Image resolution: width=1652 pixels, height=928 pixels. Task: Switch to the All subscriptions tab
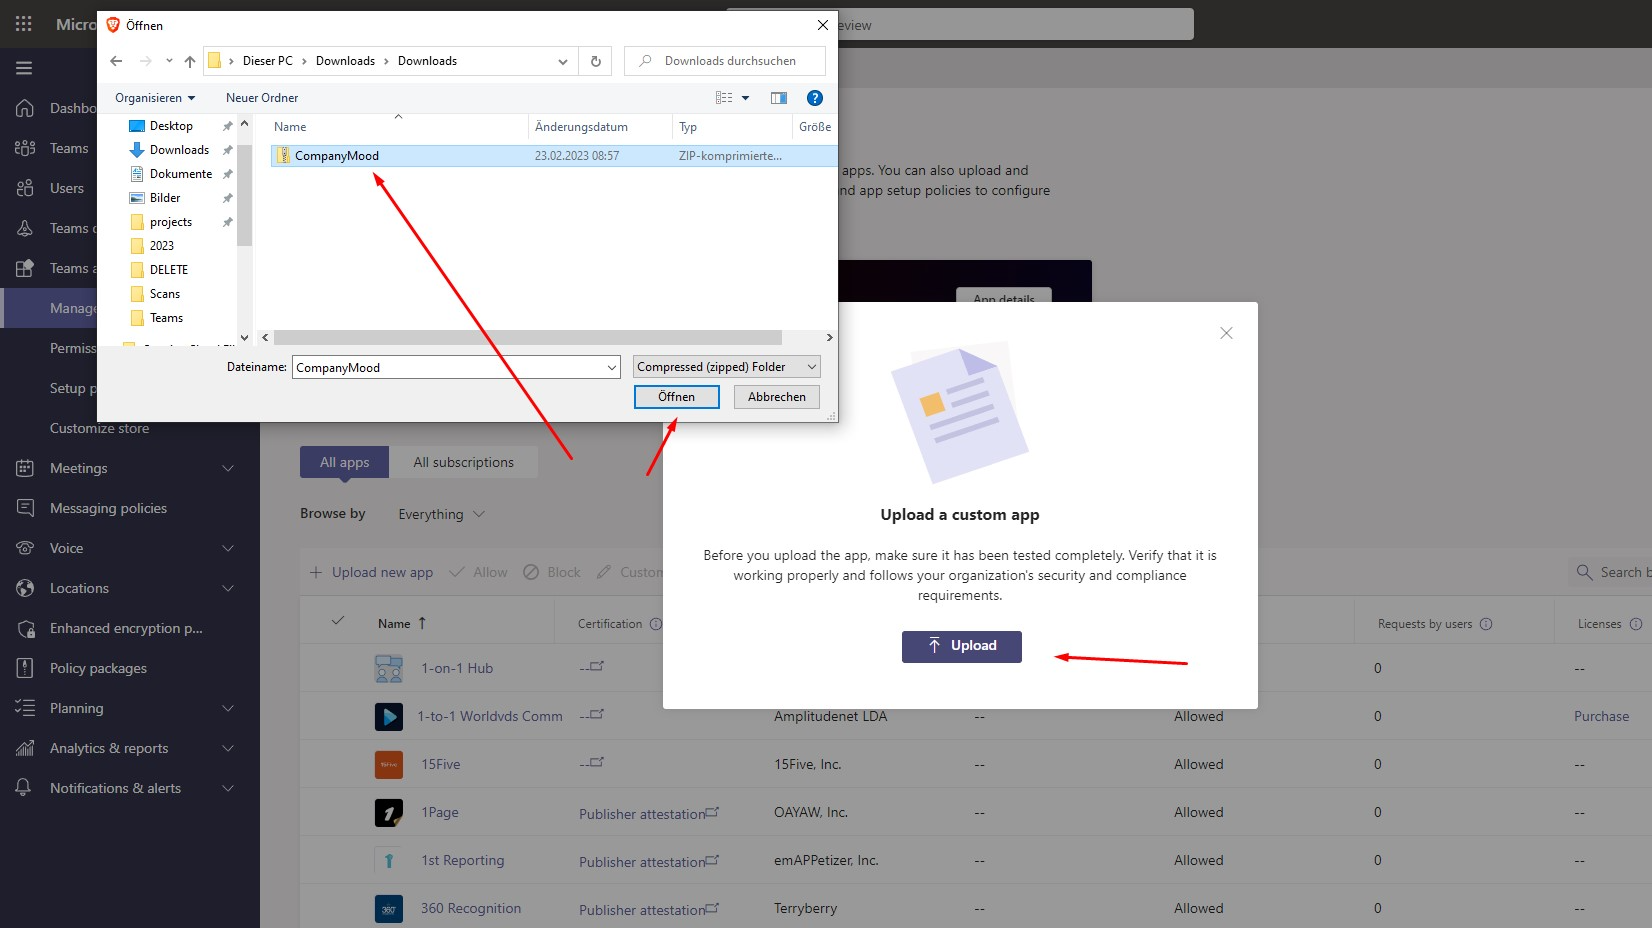pos(464,462)
